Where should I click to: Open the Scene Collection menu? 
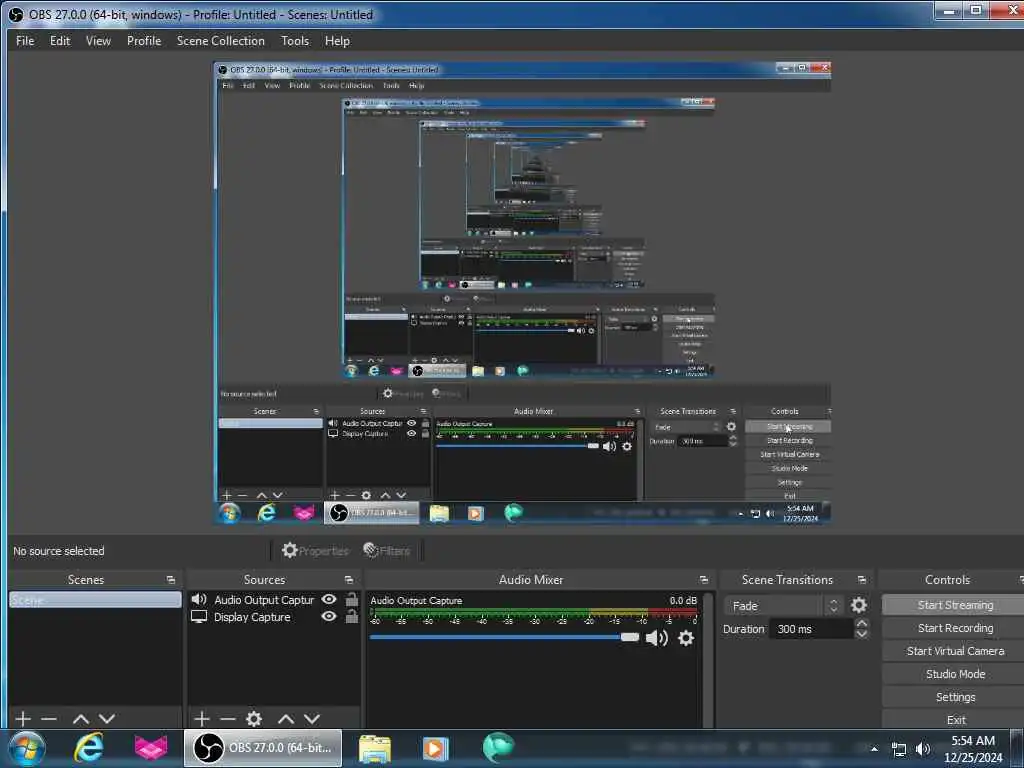point(221,40)
